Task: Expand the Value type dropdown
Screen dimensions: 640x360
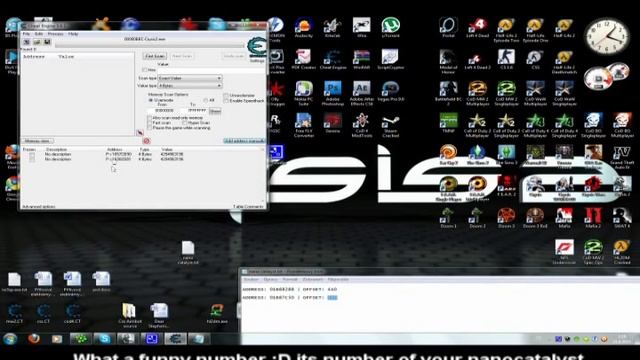Action: pos(190,86)
